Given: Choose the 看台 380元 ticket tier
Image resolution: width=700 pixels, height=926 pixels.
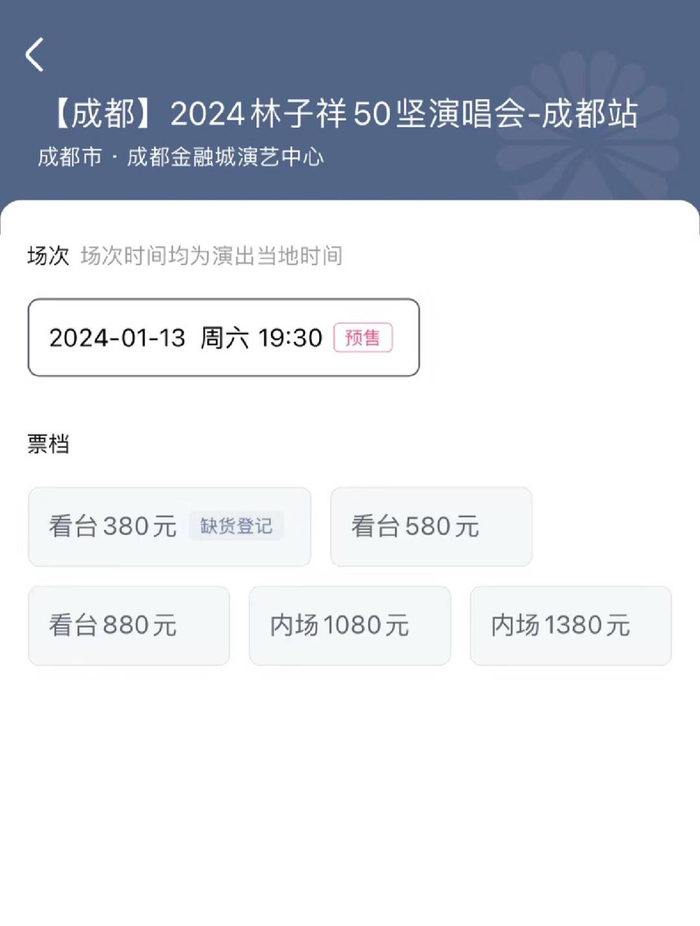Looking at the screenshot, I should [x=112, y=527].
